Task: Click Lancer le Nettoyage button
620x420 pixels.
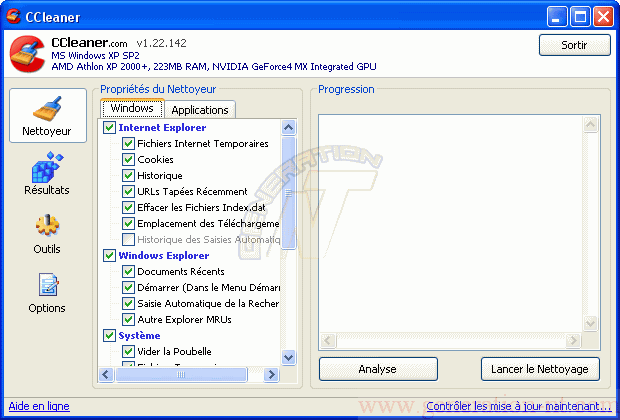Action: pyautogui.click(x=540, y=369)
